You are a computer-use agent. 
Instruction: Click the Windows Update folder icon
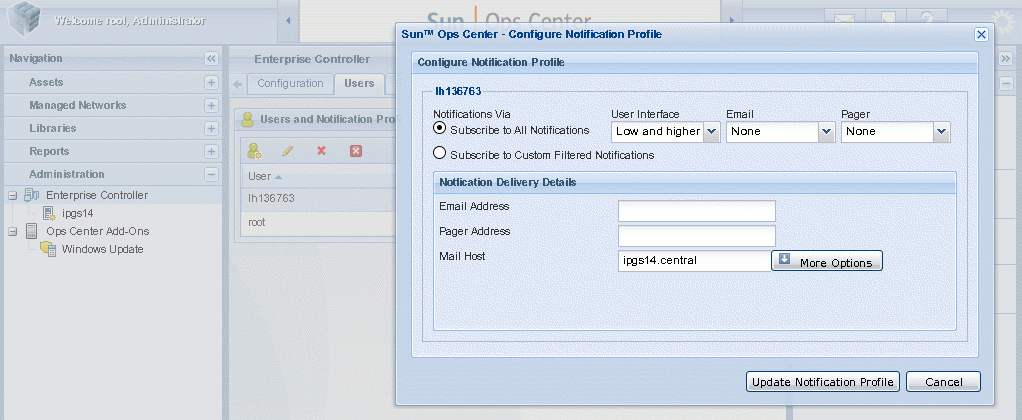pyautogui.click(x=48, y=249)
